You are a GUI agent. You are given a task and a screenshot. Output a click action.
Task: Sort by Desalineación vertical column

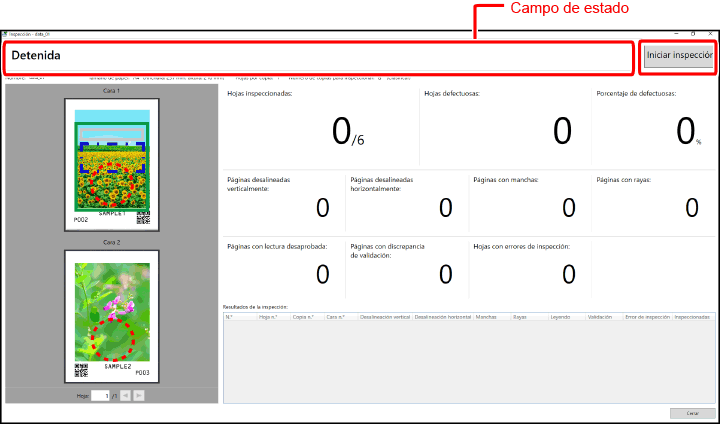pyautogui.click(x=385, y=316)
